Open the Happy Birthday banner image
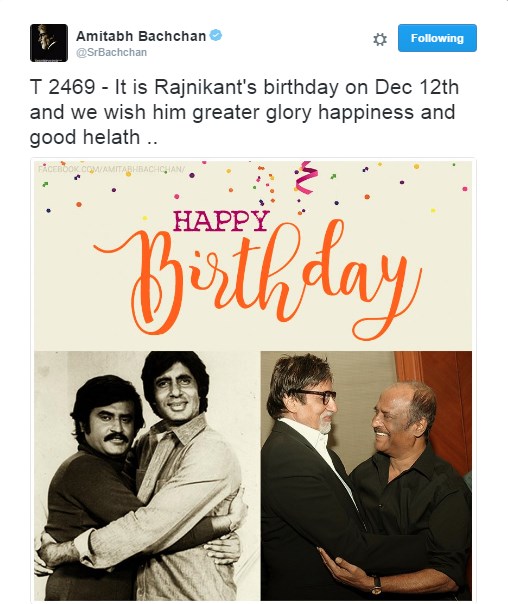Image resolution: width=508 pixels, height=604 pixels. coord(253,255)
